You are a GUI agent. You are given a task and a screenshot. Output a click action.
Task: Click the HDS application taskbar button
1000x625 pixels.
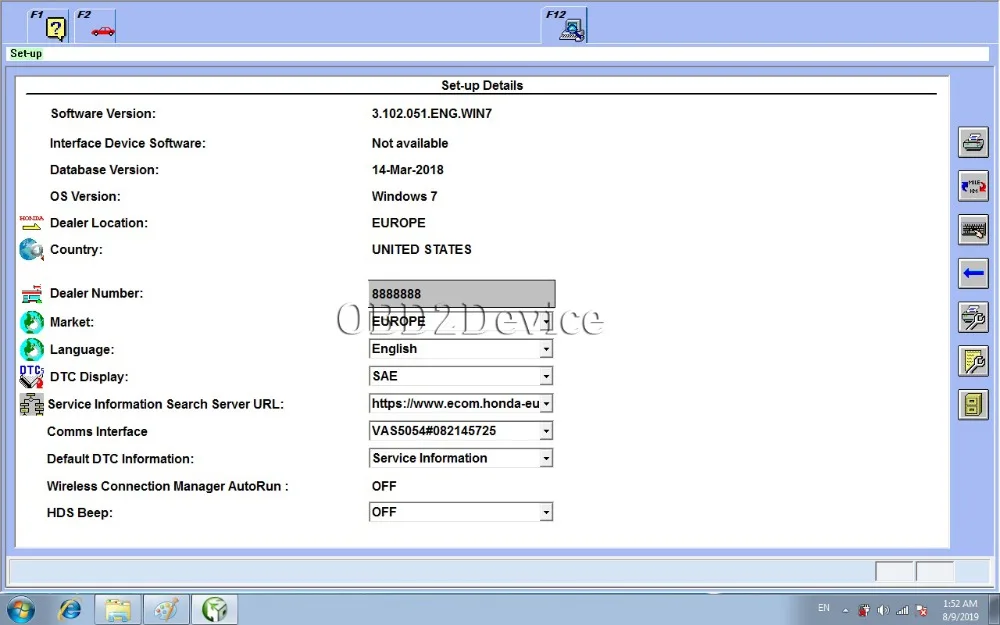(x=215, y=610)
